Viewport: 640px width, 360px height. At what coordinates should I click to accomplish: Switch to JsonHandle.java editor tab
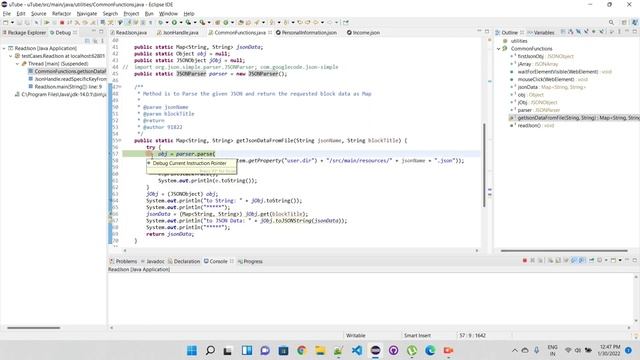178,32
